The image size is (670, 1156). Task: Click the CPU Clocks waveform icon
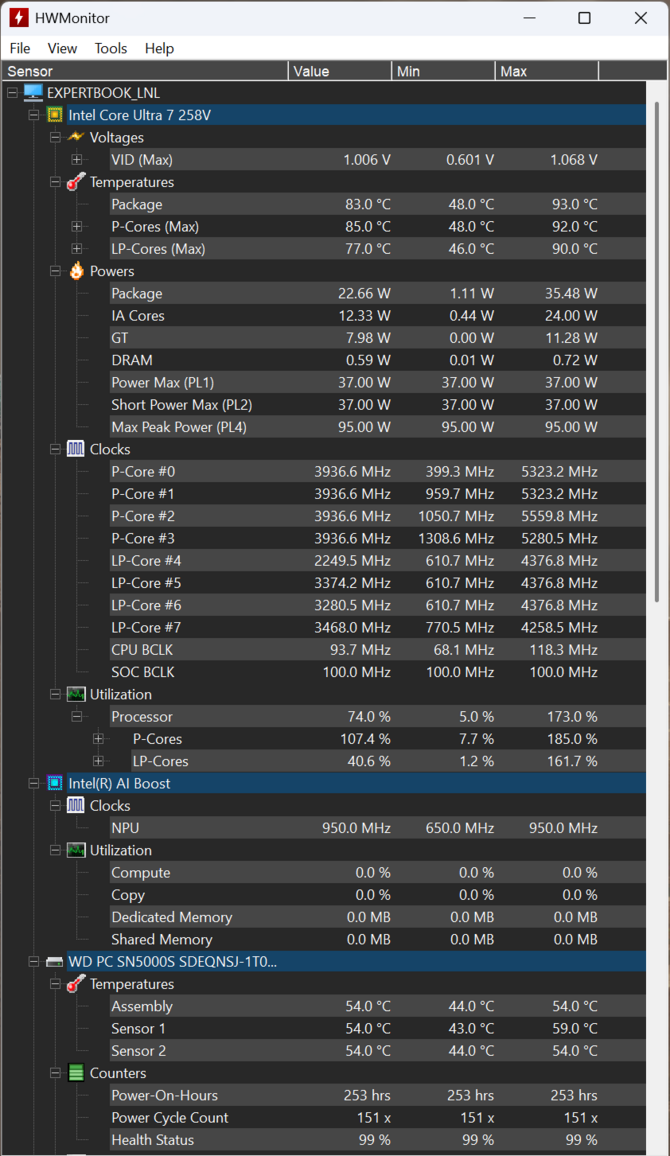[x=76, y=449]
